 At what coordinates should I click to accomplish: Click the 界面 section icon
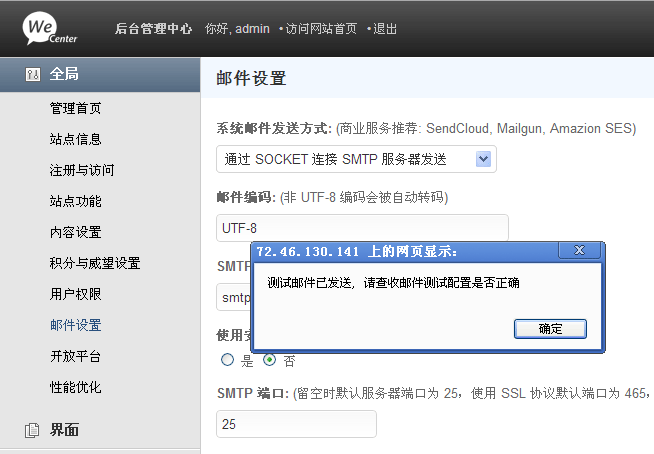(x=32, y=430)
